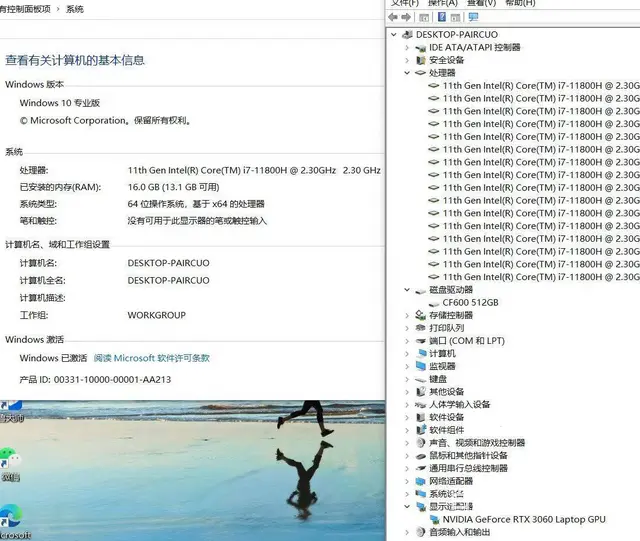The height and width of the screenshot is (541, 640).
Task: Click the 'Windows 10 专业版' edition text
Action: (60, 103)
